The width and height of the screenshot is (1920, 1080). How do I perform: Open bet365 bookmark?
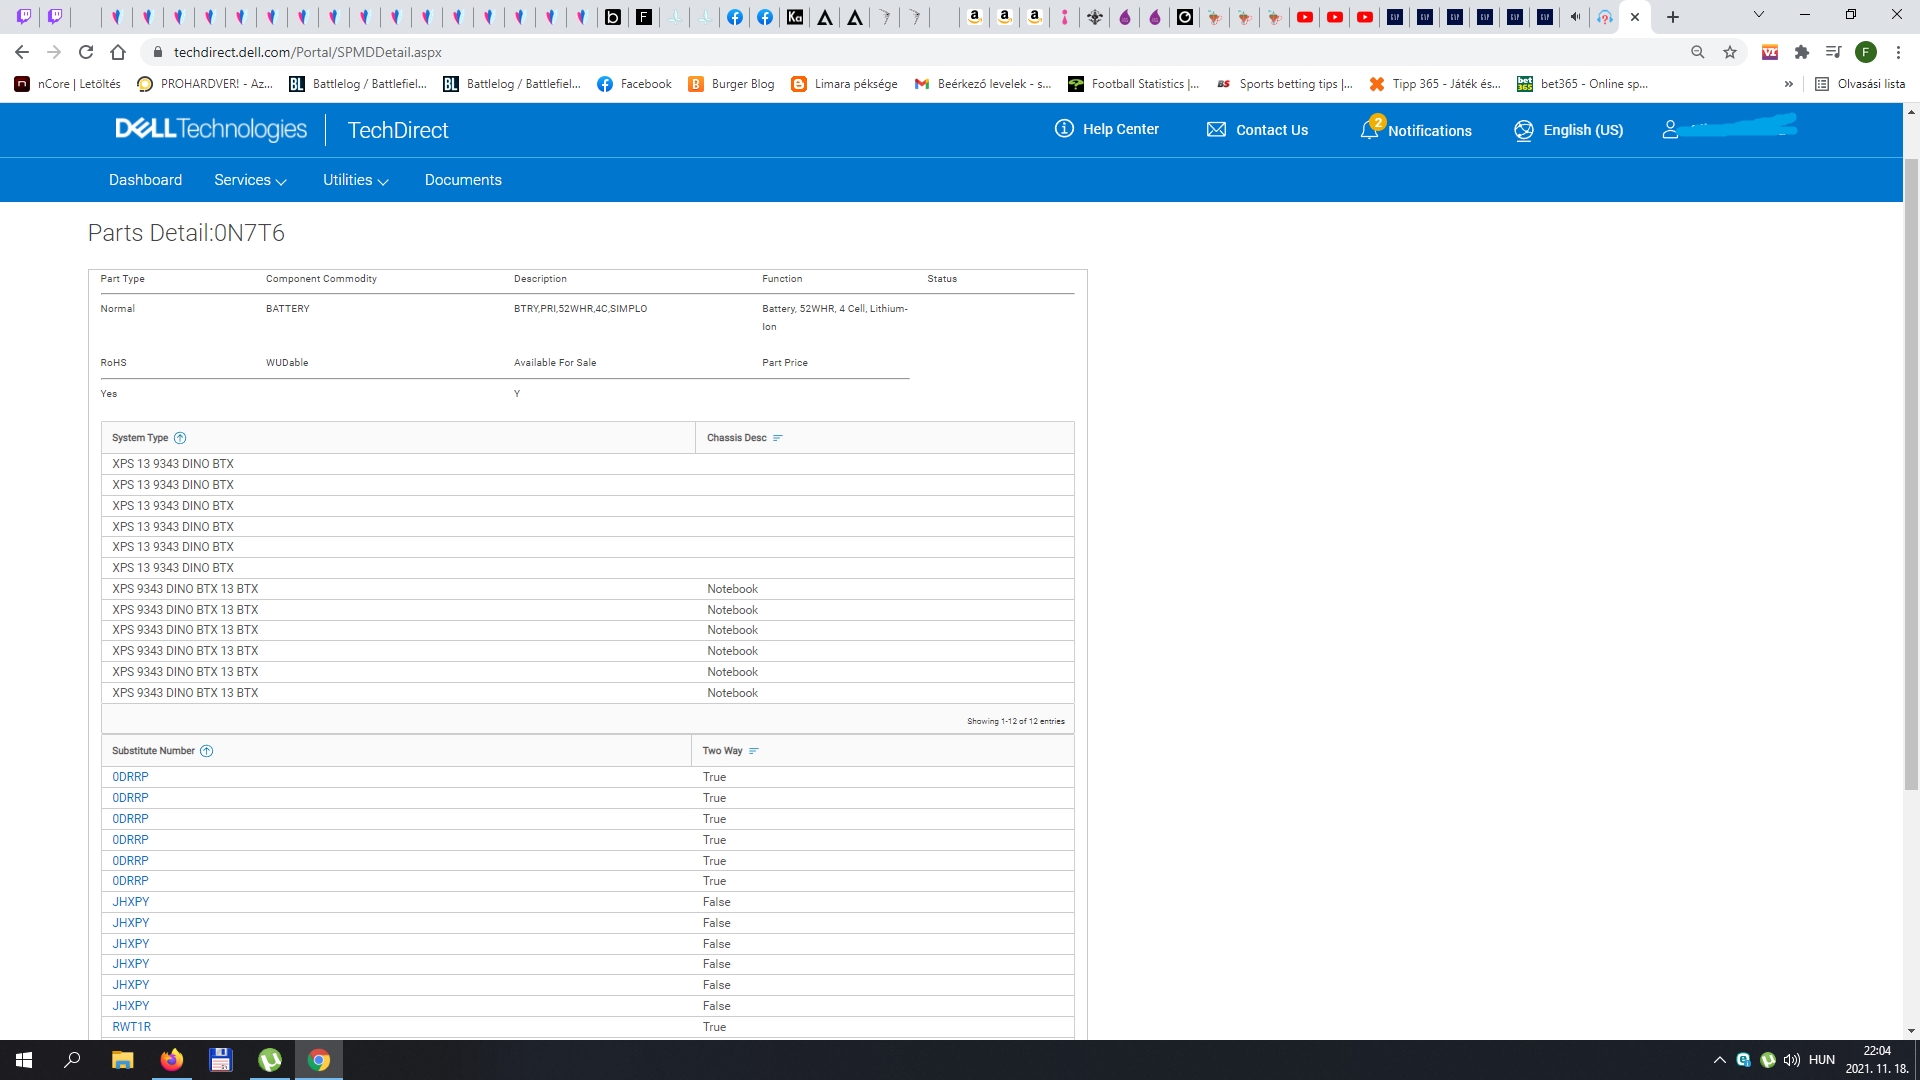click(1582, 84)
